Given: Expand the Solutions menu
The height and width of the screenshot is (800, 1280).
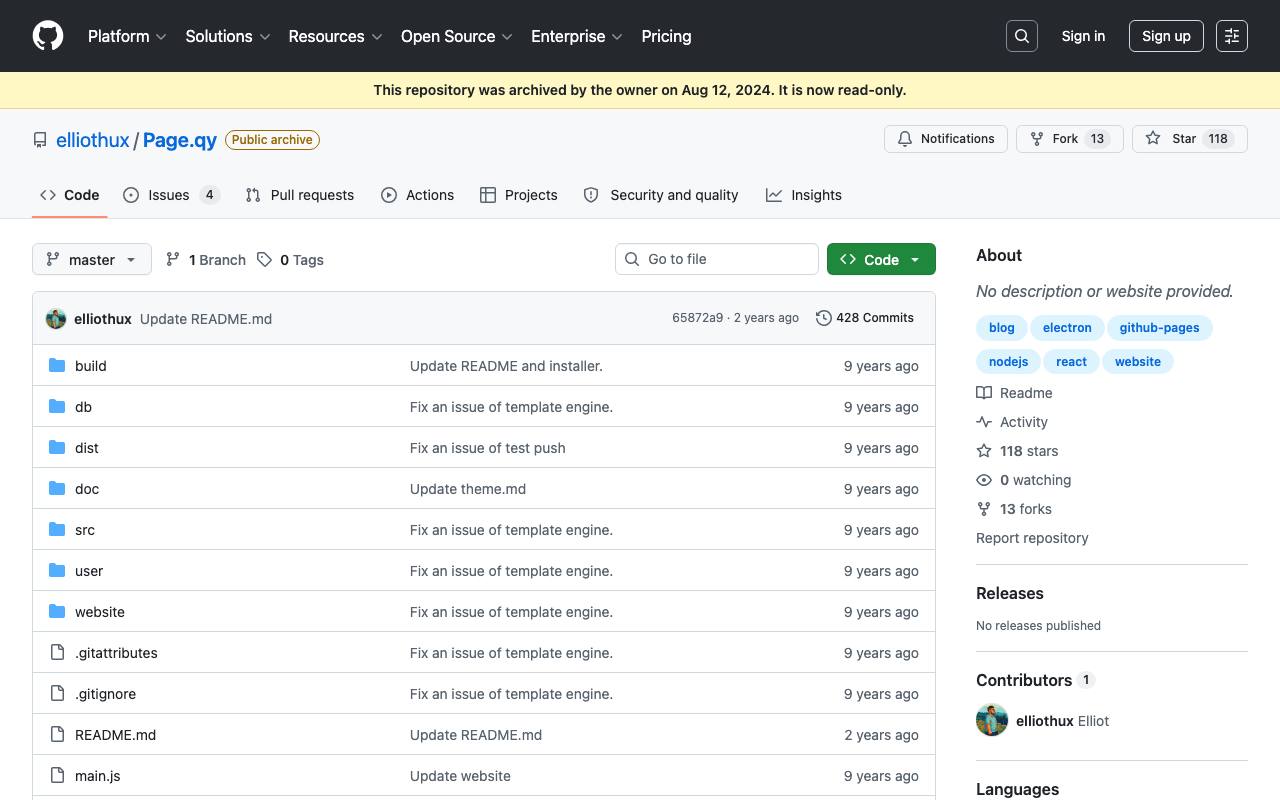Looking at the screenshot, I should tap(228, 36).
